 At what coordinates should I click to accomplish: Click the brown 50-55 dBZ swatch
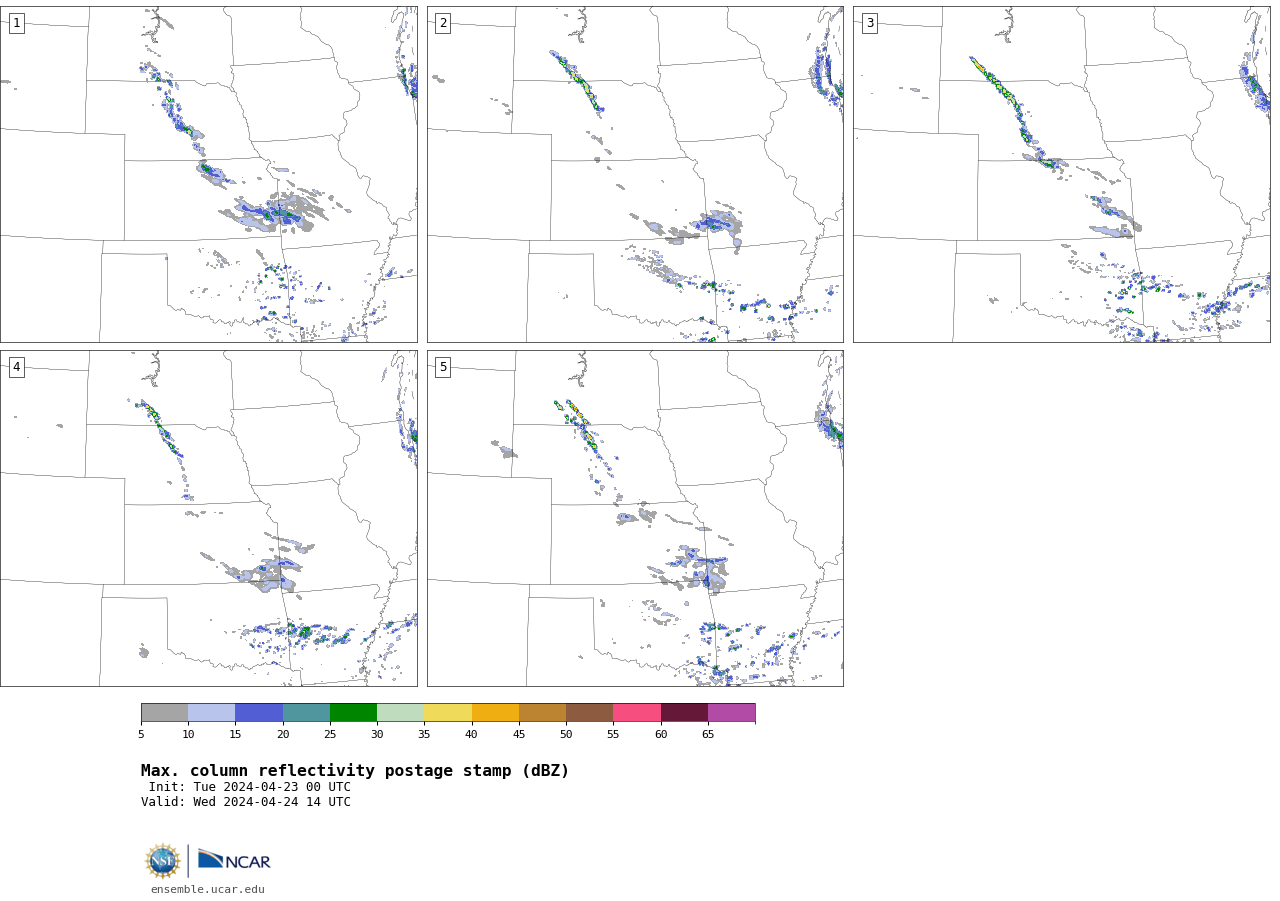pyautogui.click(x=589, y=712)
